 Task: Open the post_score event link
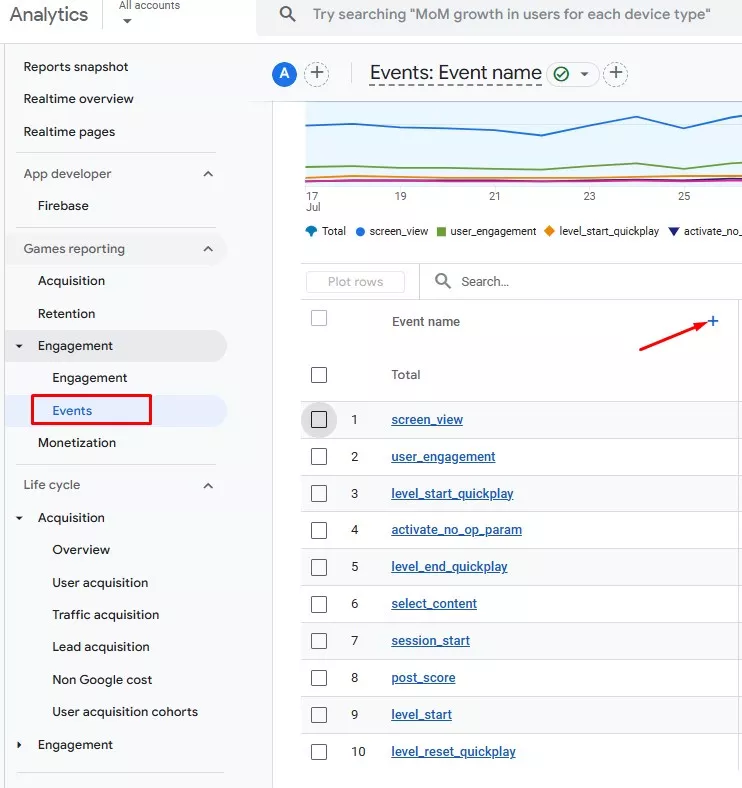tap(423, 678)
